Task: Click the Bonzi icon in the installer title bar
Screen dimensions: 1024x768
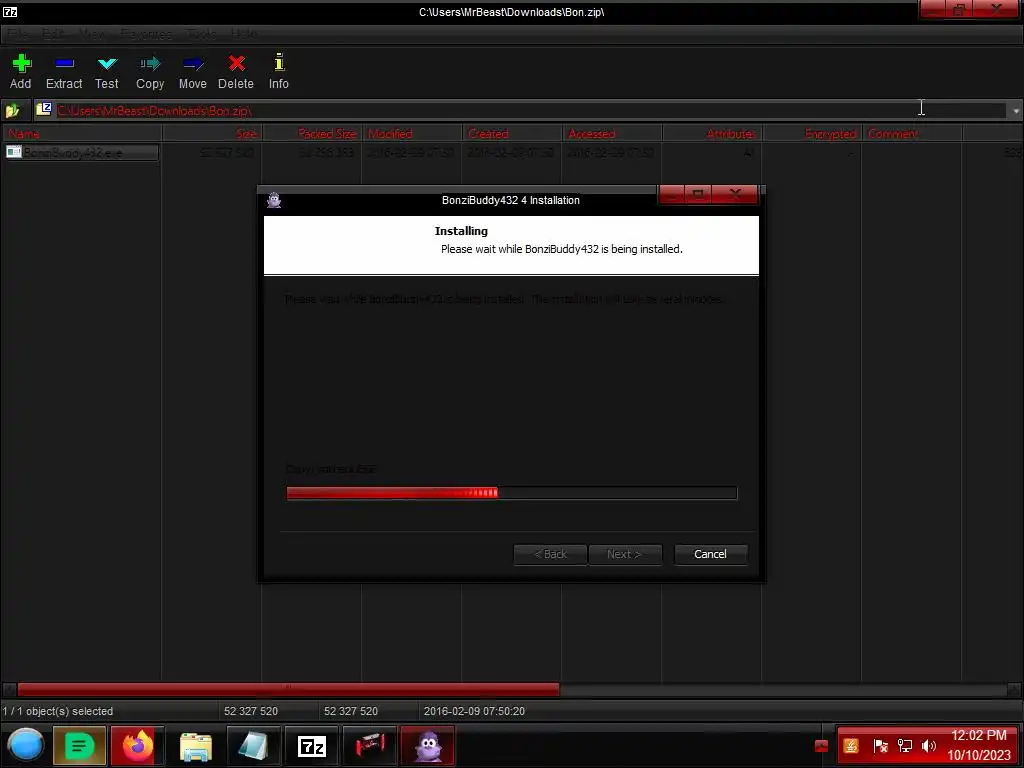Action: point(274,200)
